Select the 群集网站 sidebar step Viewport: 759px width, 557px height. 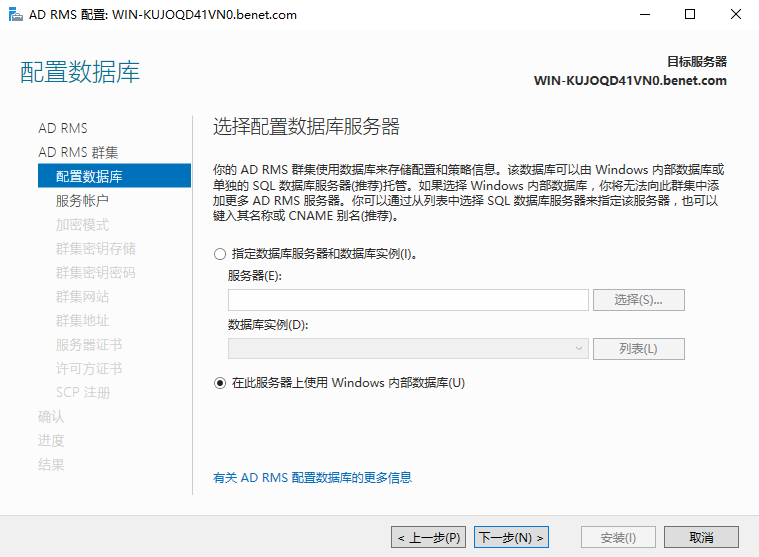coord(82,297)
